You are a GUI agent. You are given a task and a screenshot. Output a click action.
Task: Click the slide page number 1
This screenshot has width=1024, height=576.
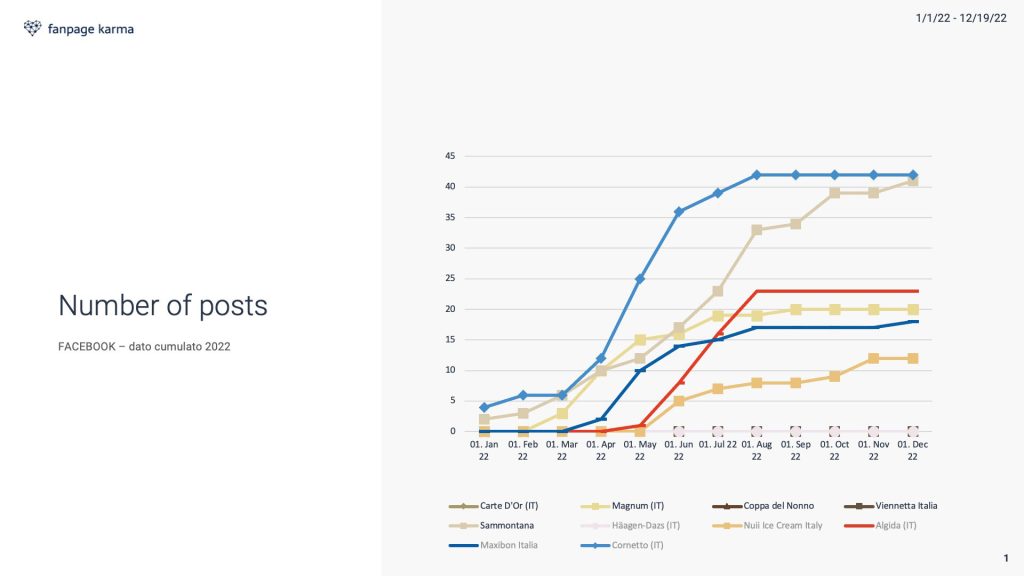(1006, 558)
